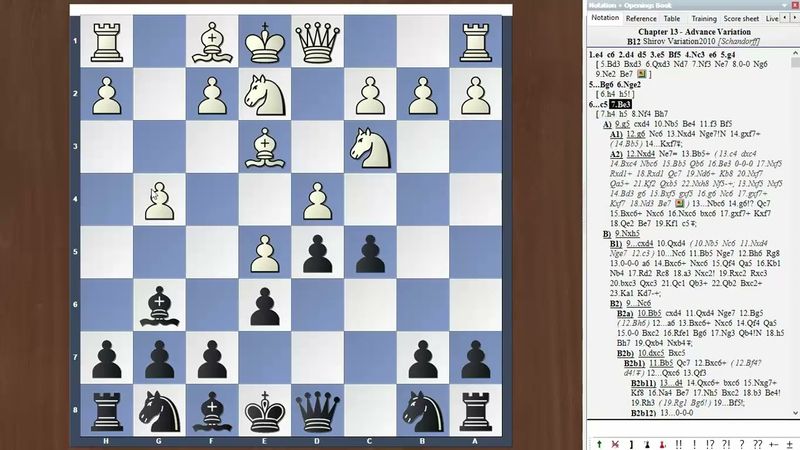Switch to the Reference tab
Image resolution: width=800 pixels, height=450 pixels.
point(641,18)
